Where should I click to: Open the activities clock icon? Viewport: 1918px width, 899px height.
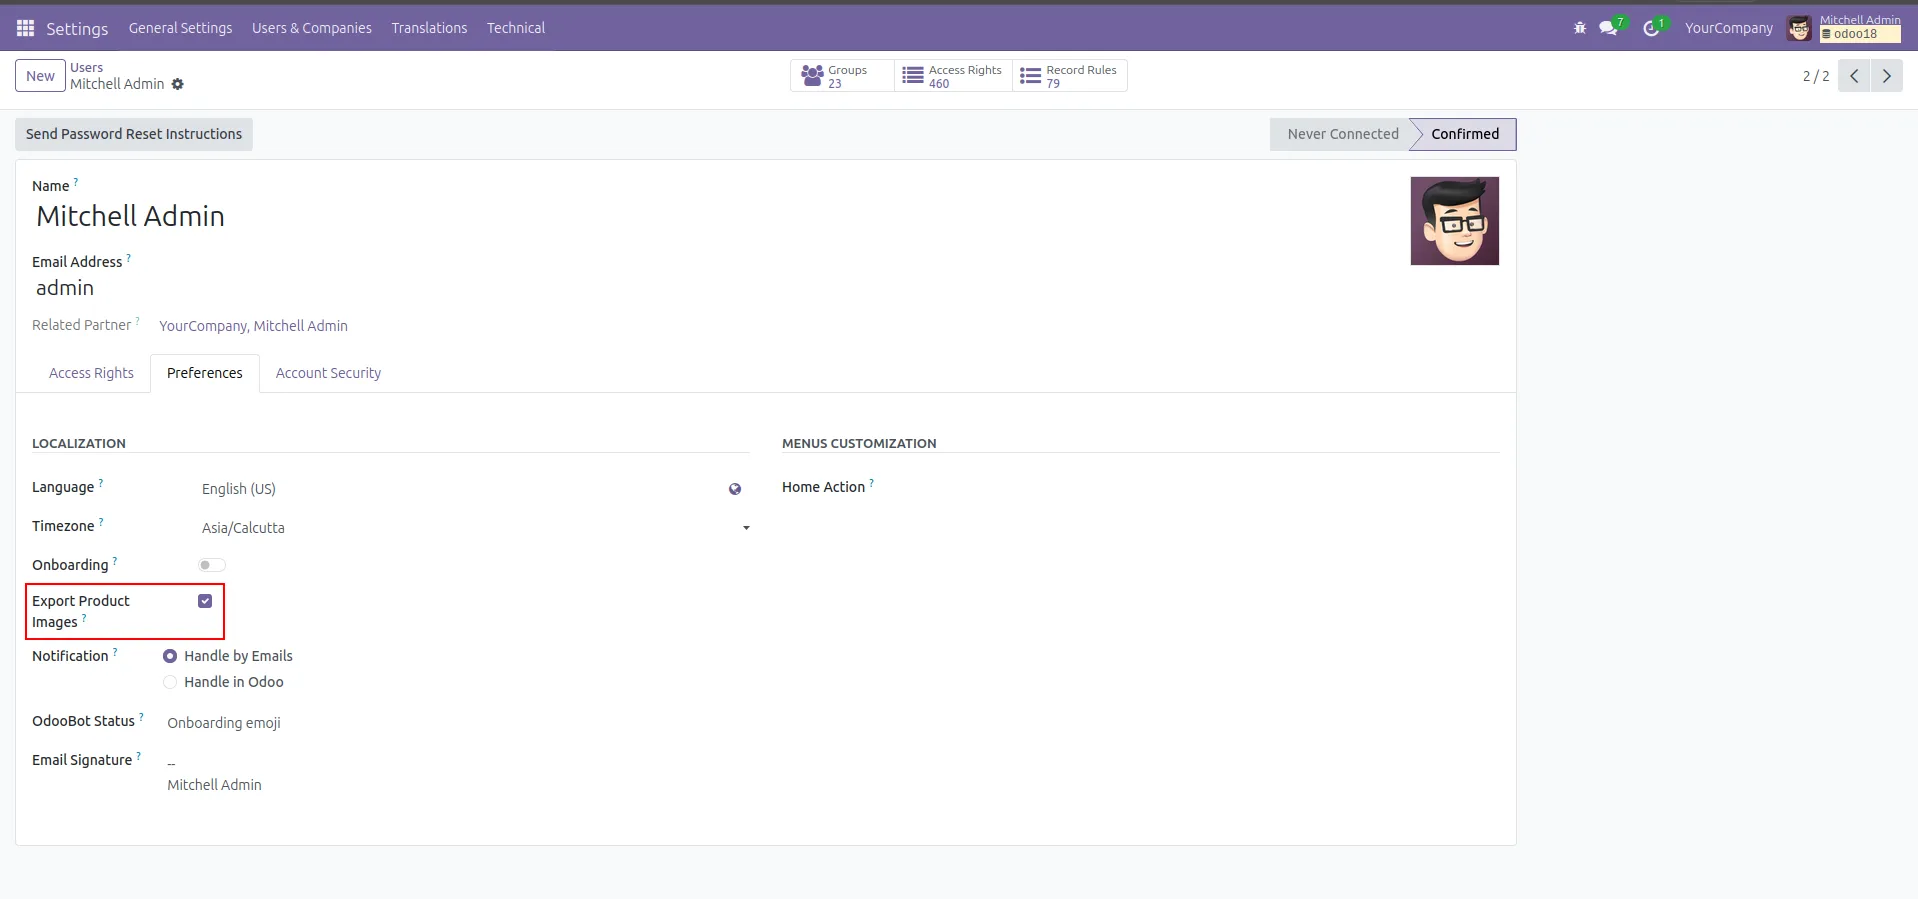[1651, 28]
